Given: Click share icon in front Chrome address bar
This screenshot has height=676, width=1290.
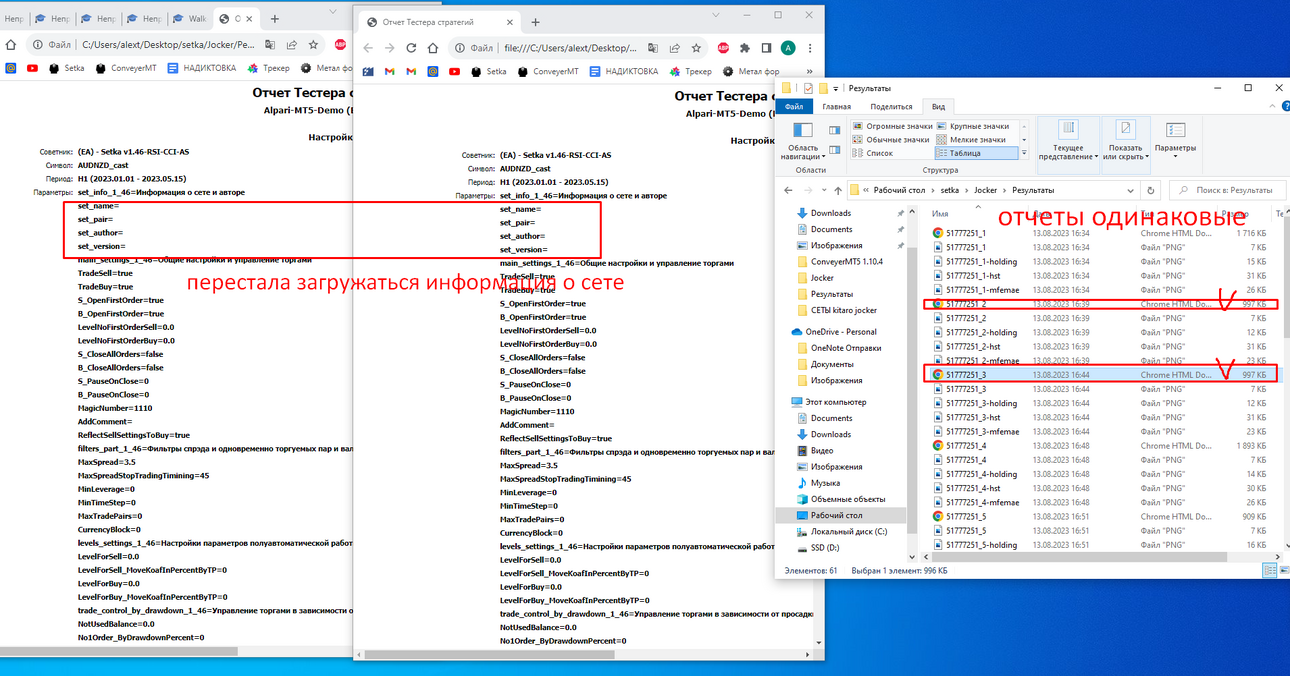Looking at the screenshot, I should (675, 47).
